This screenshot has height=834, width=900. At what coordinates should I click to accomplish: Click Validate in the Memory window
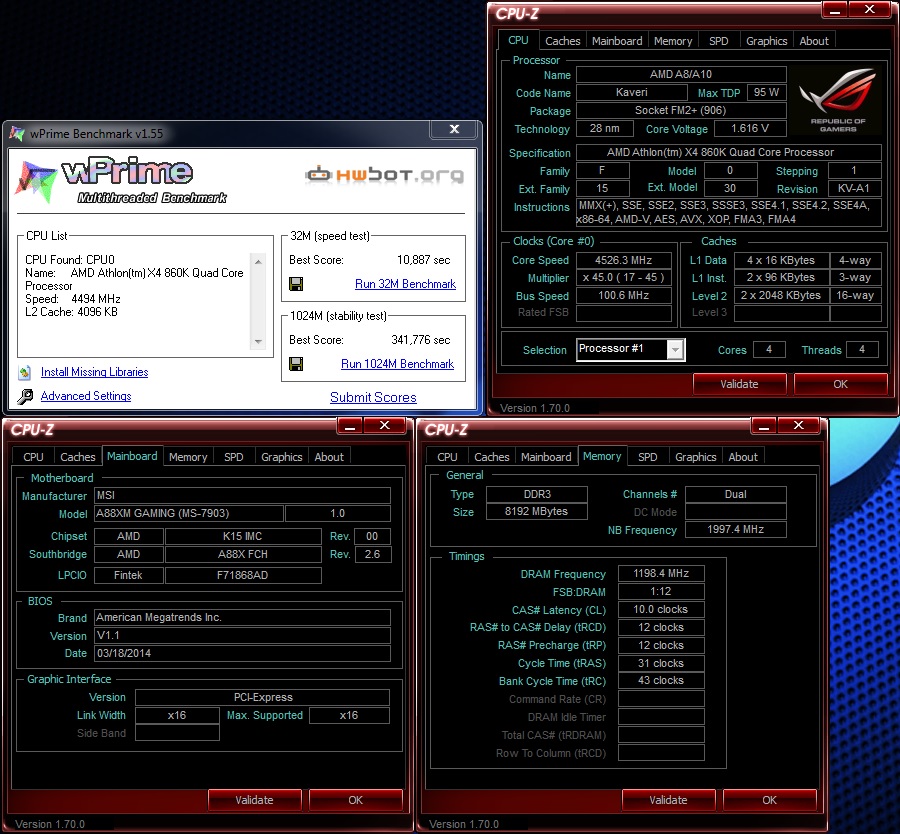668,800
